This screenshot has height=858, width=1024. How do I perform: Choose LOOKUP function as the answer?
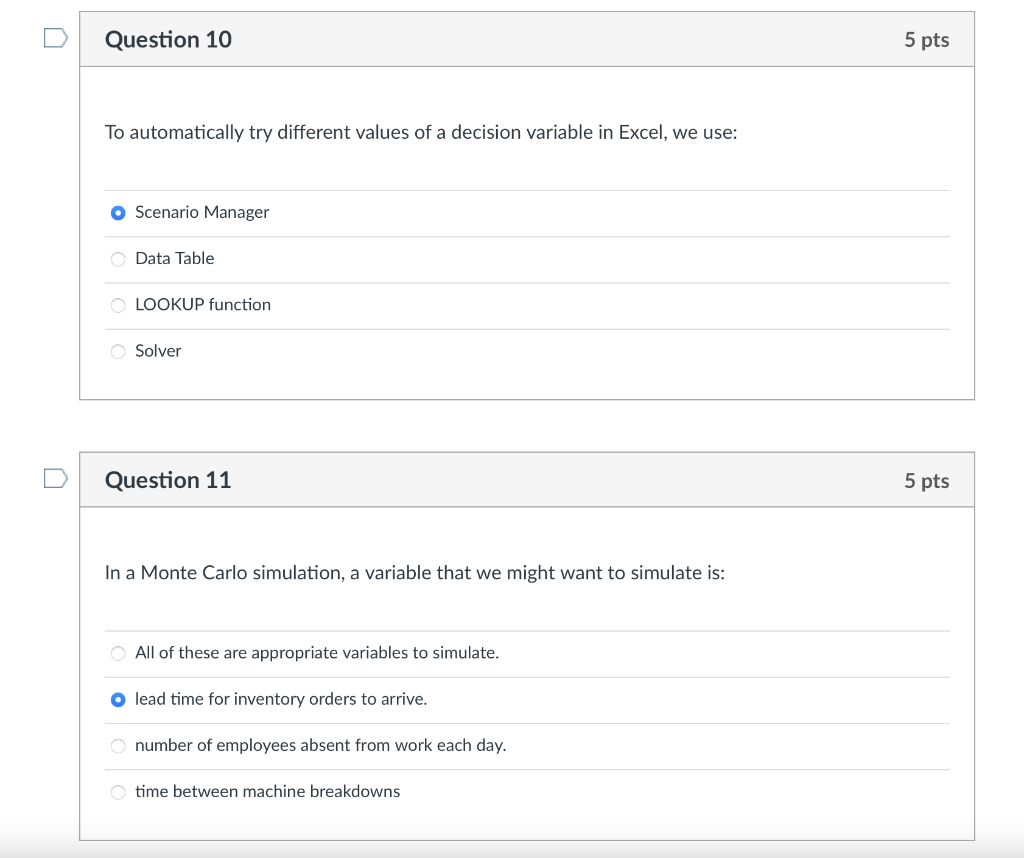(x=117, y=305)
